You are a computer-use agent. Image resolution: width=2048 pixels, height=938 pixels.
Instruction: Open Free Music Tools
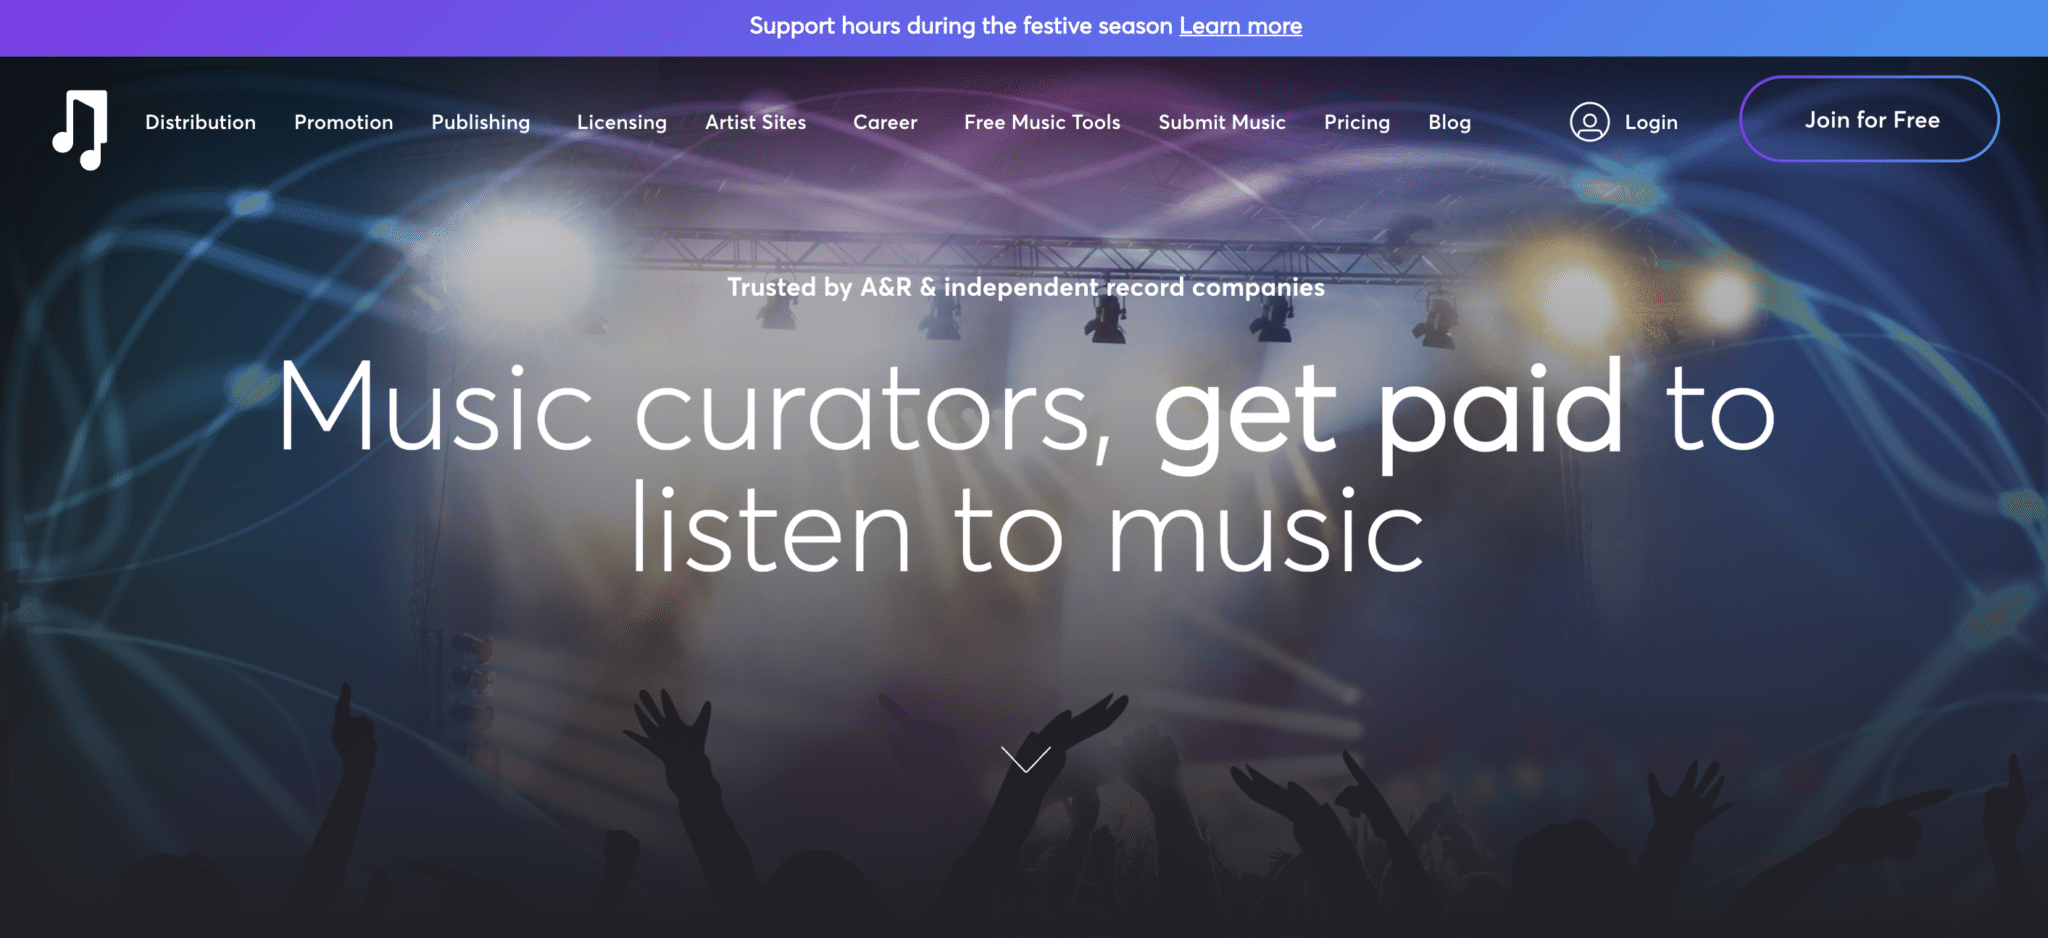tap(1042, 122)
